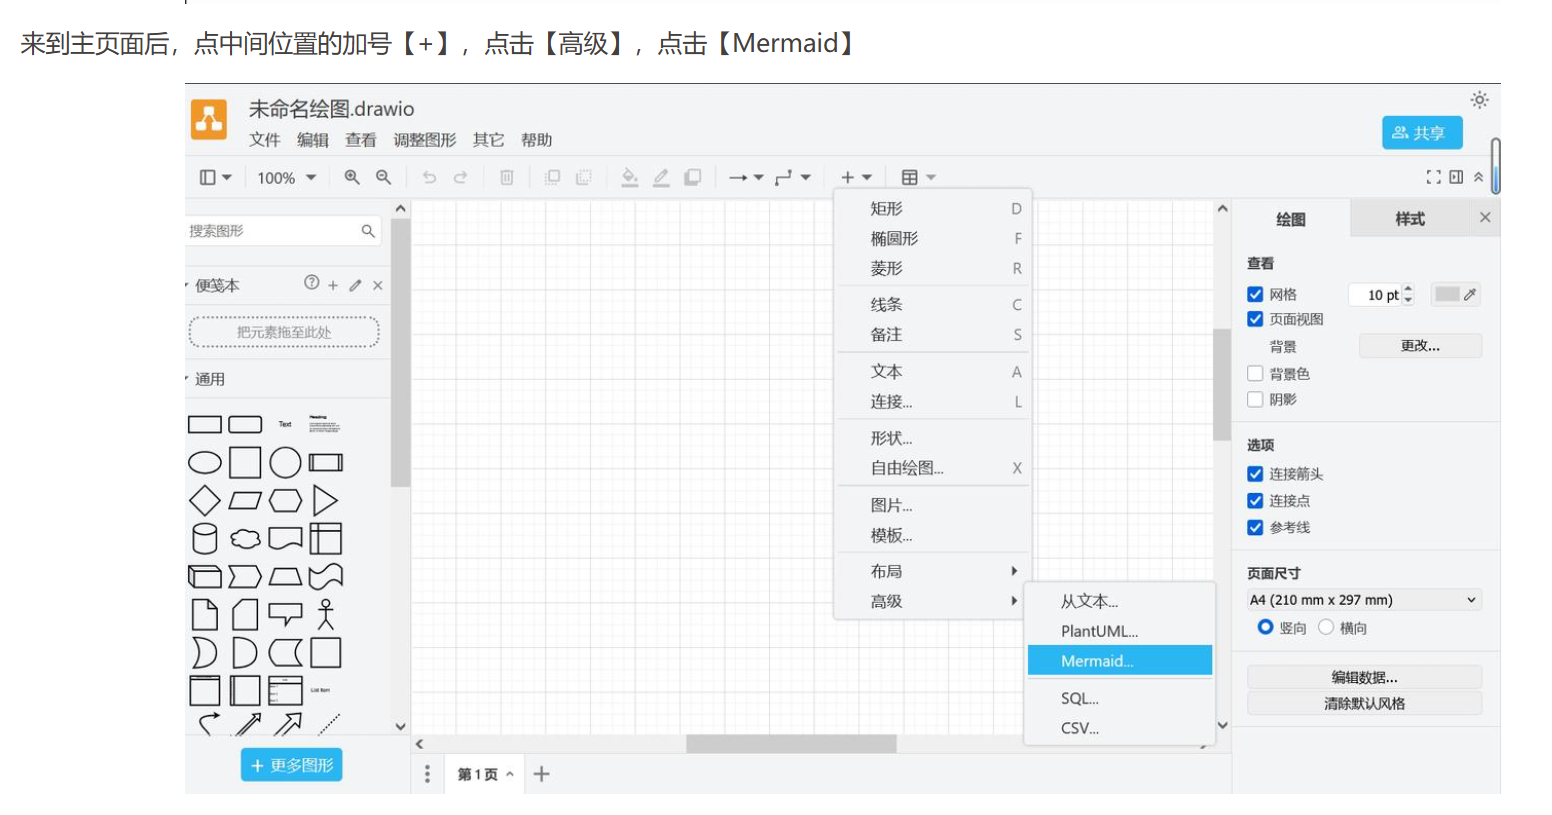The height and width of the screenshot is (815, 1552).
Task: Toggle the 网格 grid checkbox
Action: [1255, 294]
